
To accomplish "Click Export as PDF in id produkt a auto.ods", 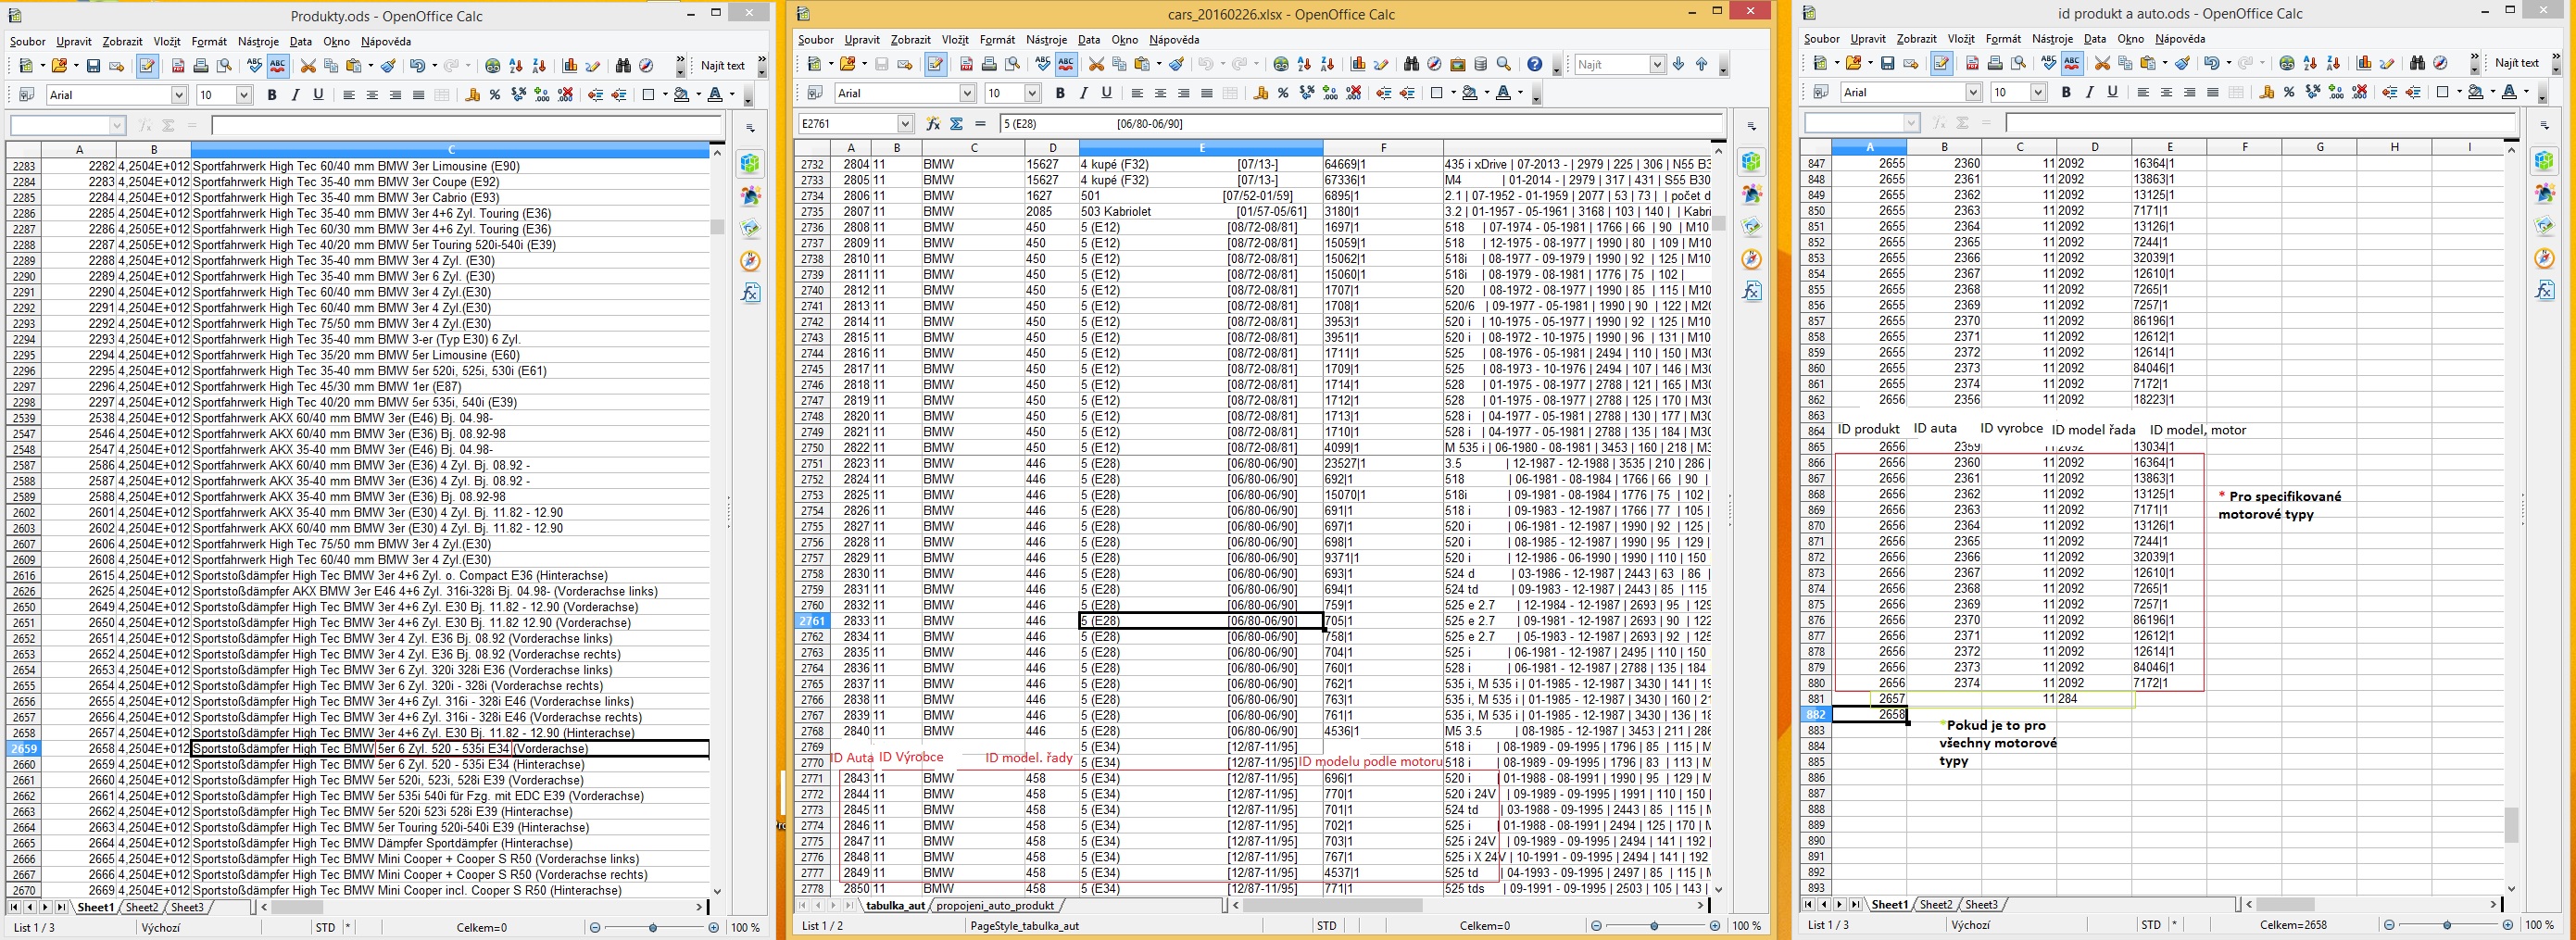I will click(1972, 63).
